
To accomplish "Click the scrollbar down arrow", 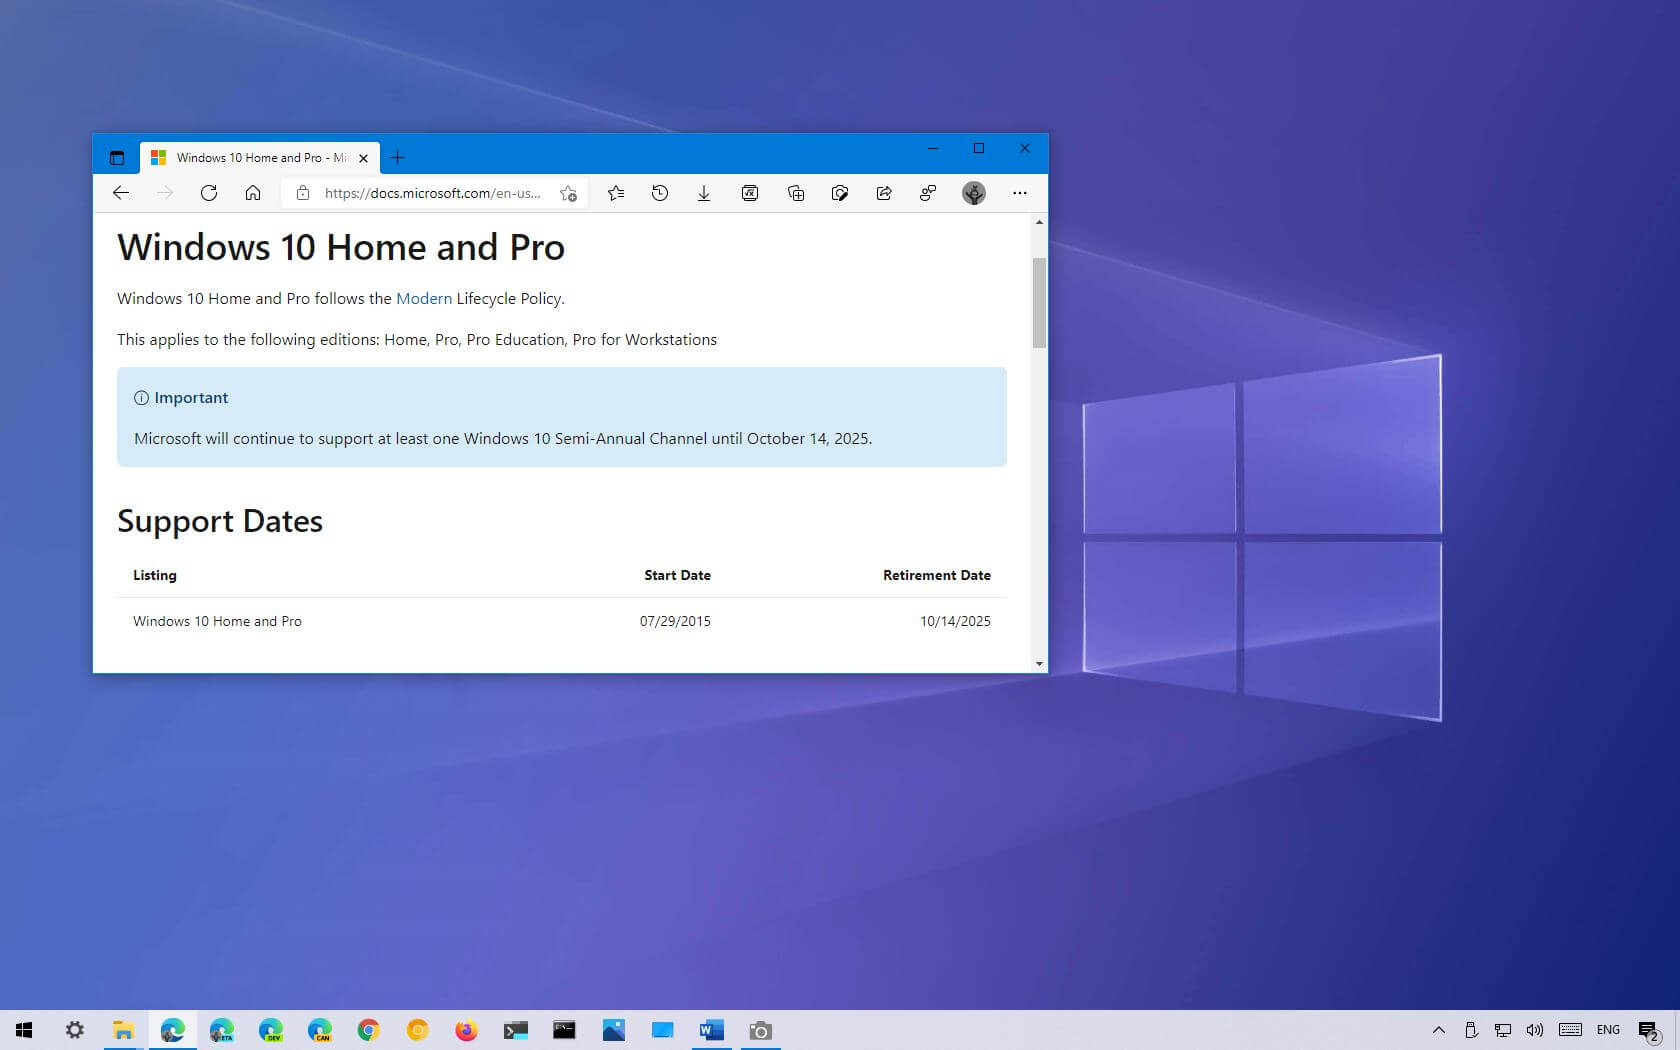I will (1039, 664).
